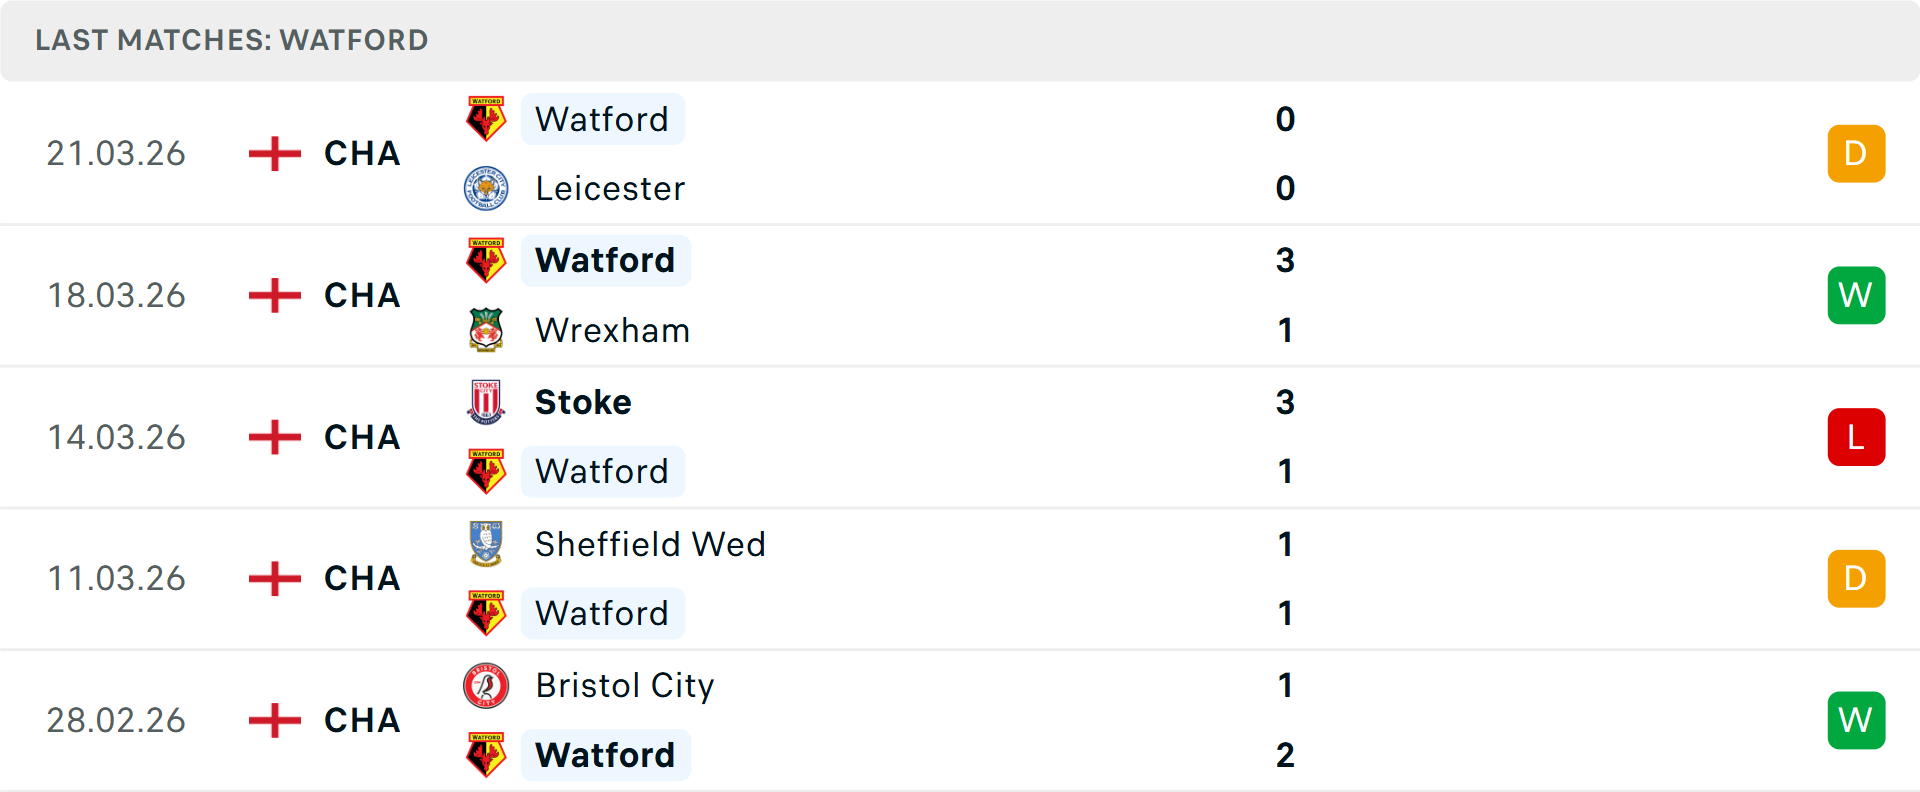Click the yellow D badge for the Leicester draw
The width and height of the screenshot is (1920, 792).
(x=1857, y=153)
